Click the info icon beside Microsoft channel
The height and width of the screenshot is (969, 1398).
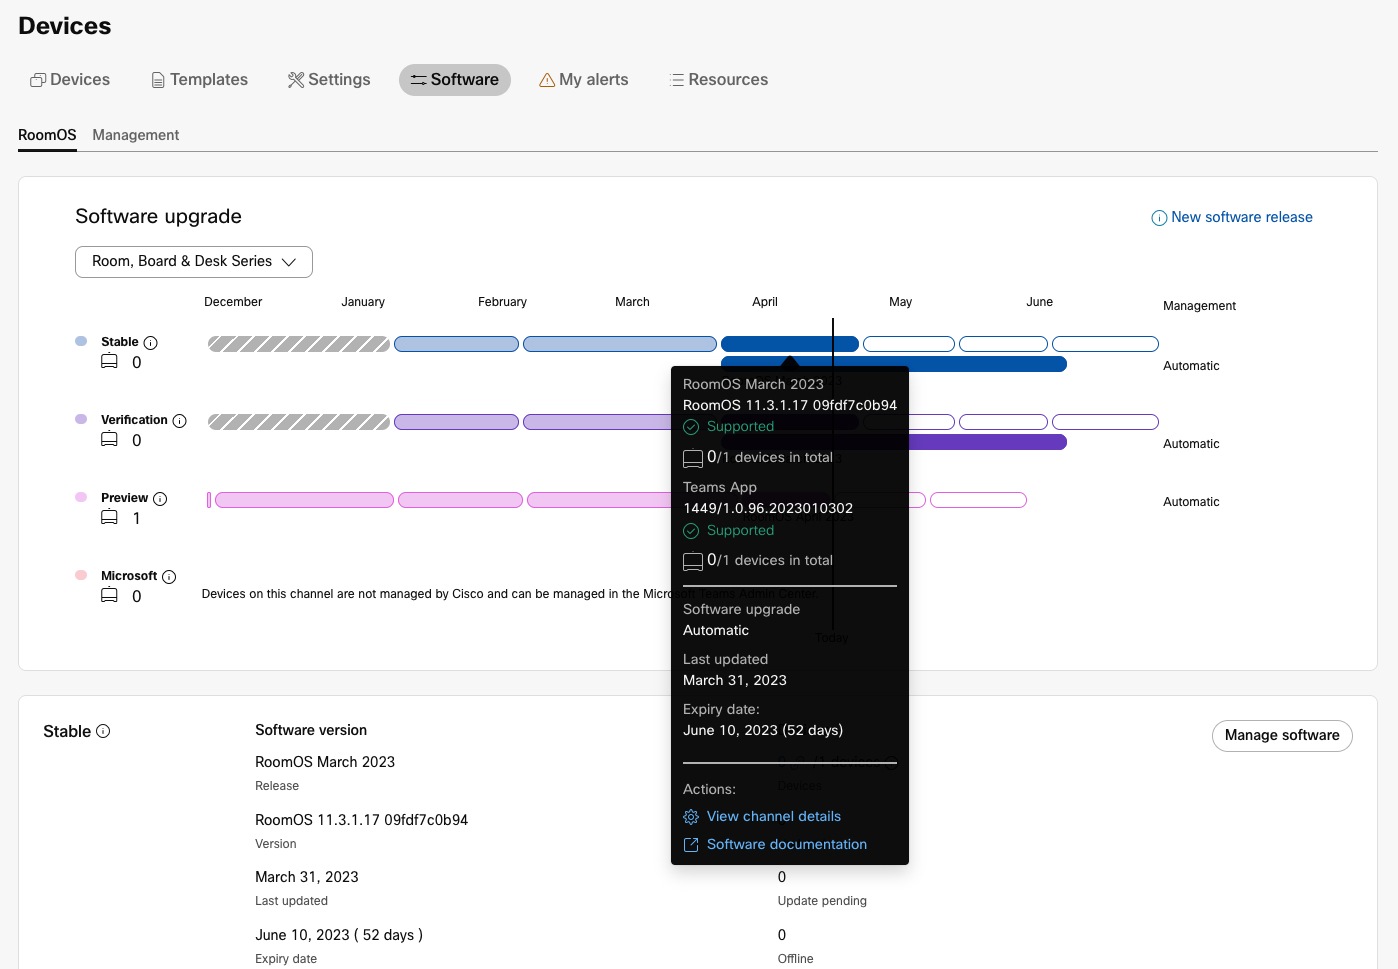point(169,577)
